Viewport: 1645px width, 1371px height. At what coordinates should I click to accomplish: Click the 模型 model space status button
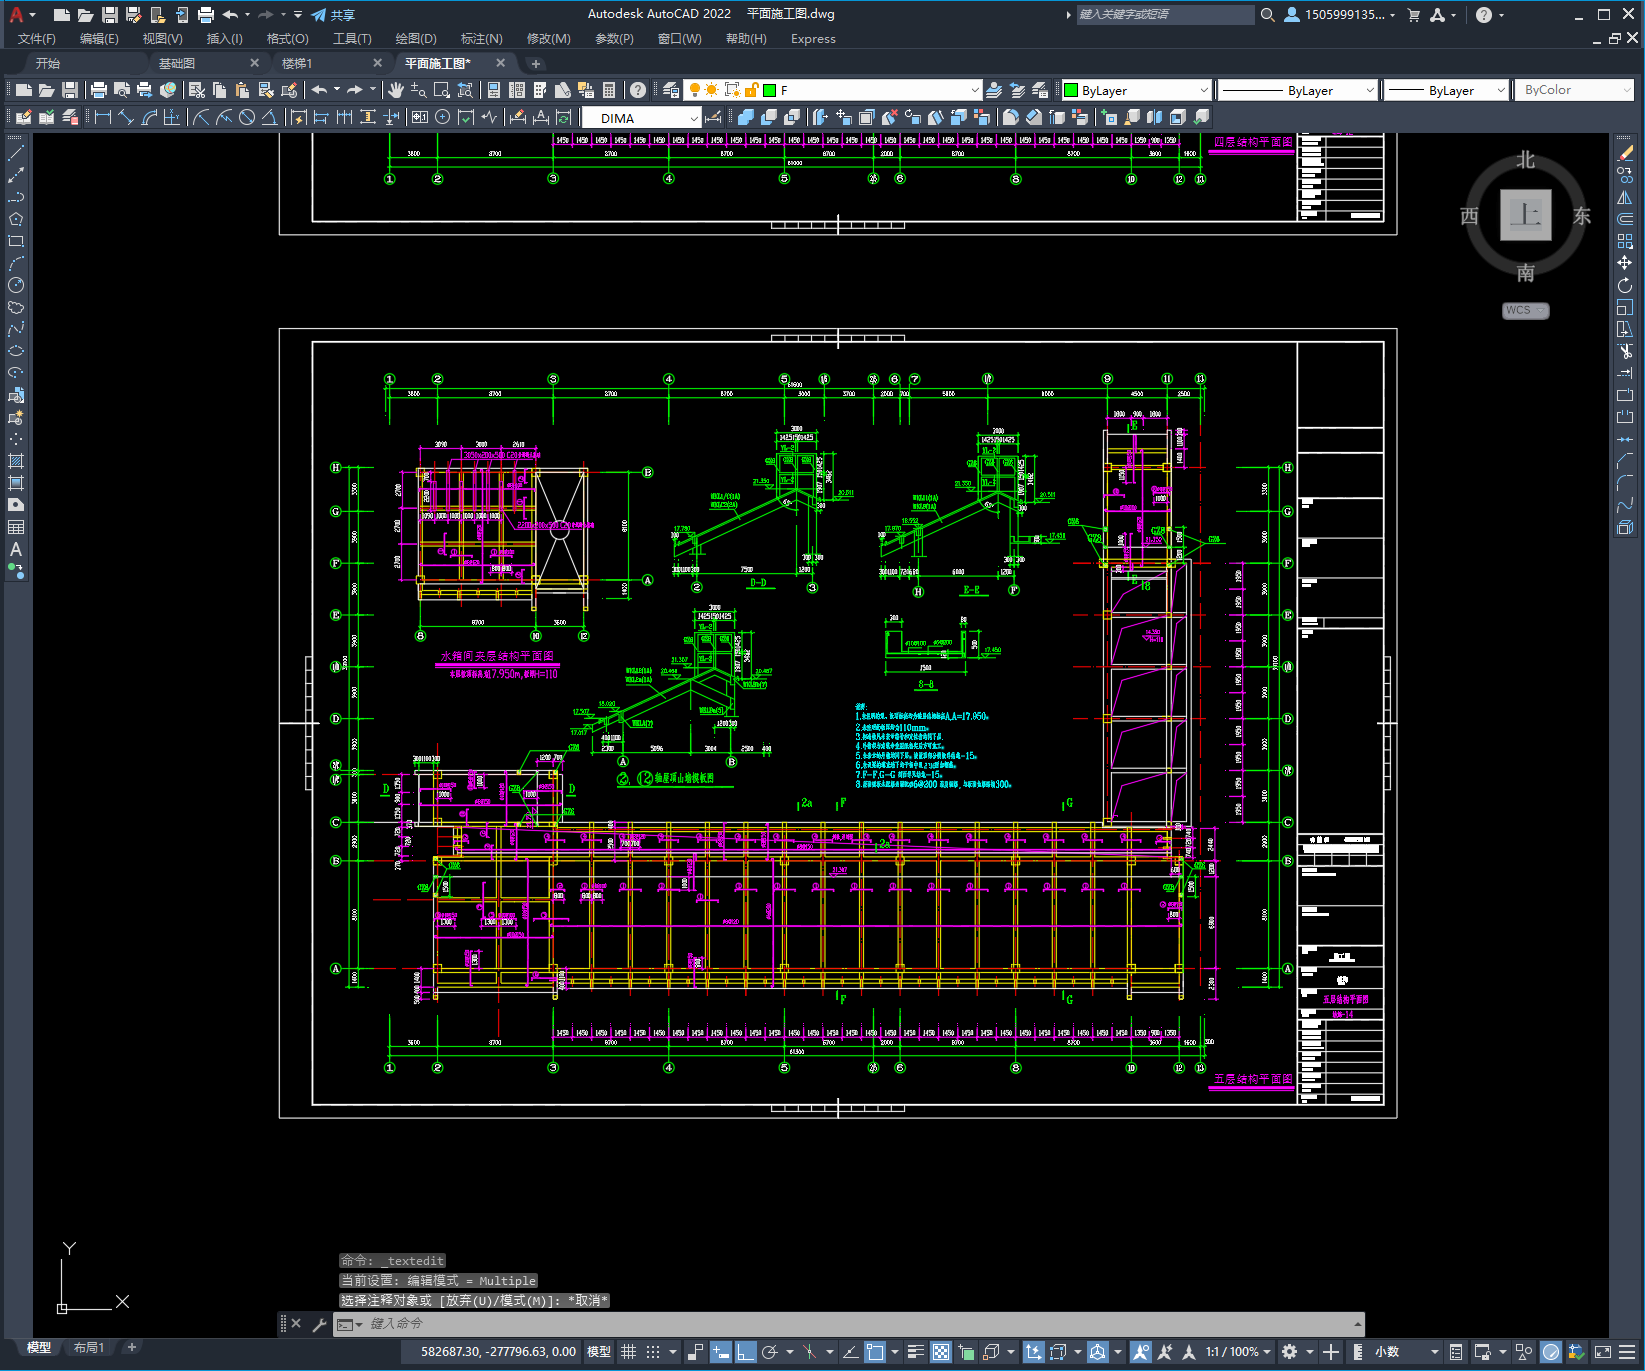pyautogui.click(x=599, y=1352)
